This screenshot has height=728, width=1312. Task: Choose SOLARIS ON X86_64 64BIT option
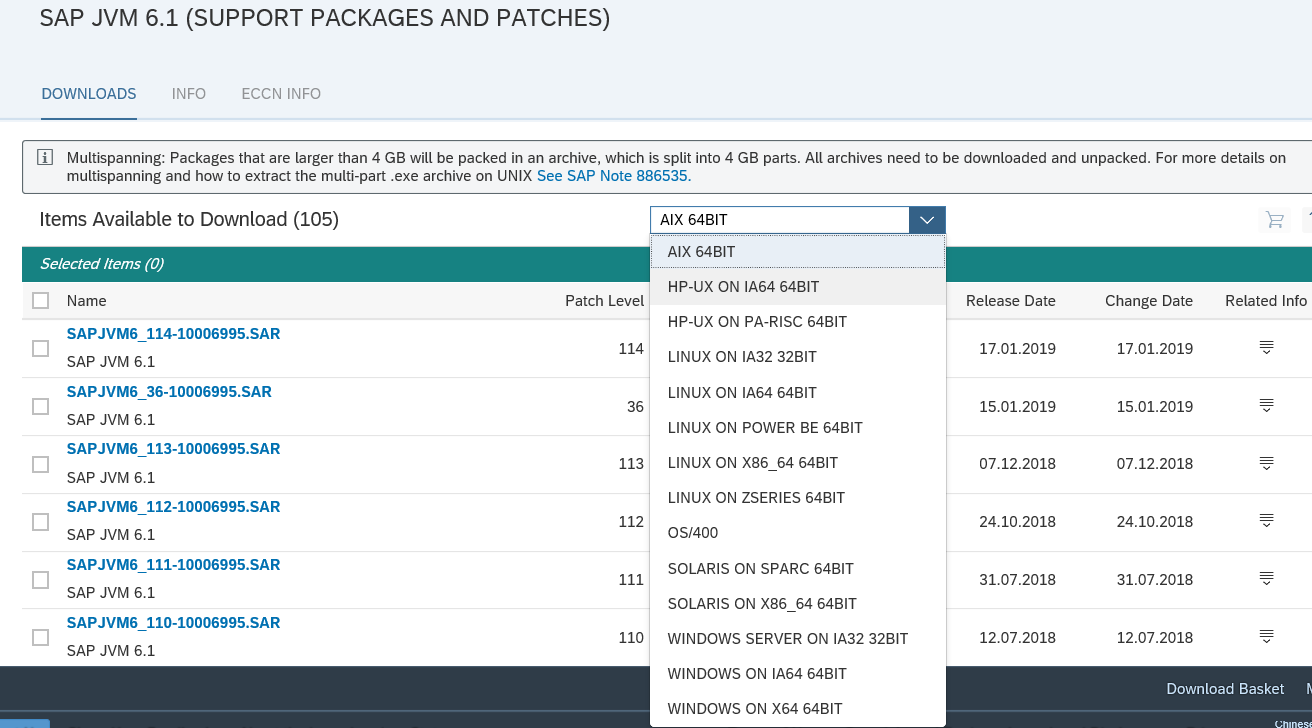pyautogui.click(x=798, y=603)
